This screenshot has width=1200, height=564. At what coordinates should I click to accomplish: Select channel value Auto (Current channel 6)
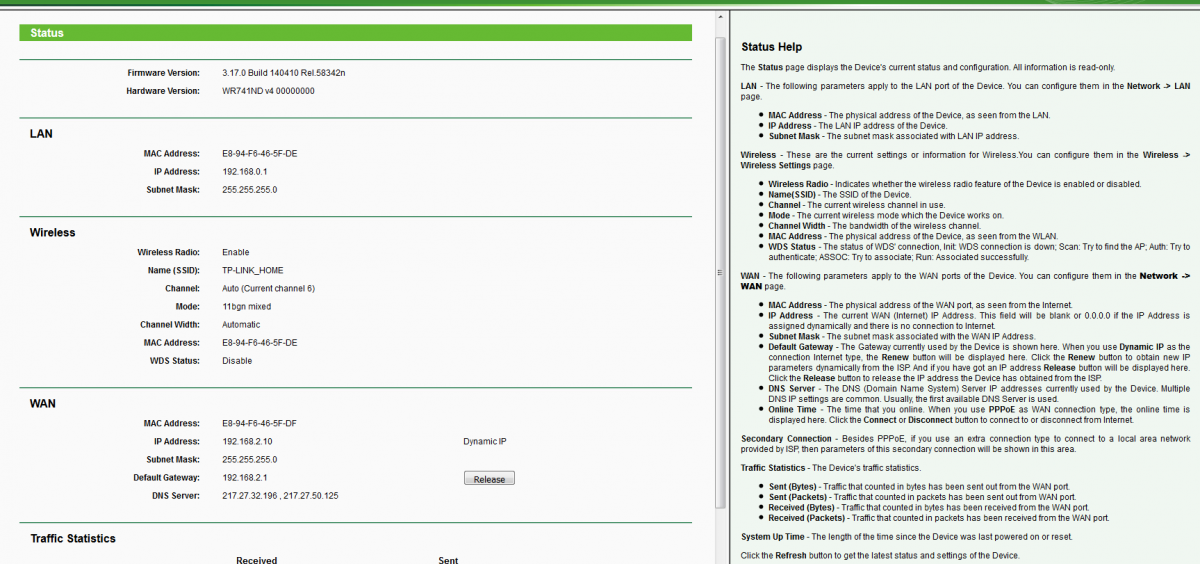[x=268, y=288]
